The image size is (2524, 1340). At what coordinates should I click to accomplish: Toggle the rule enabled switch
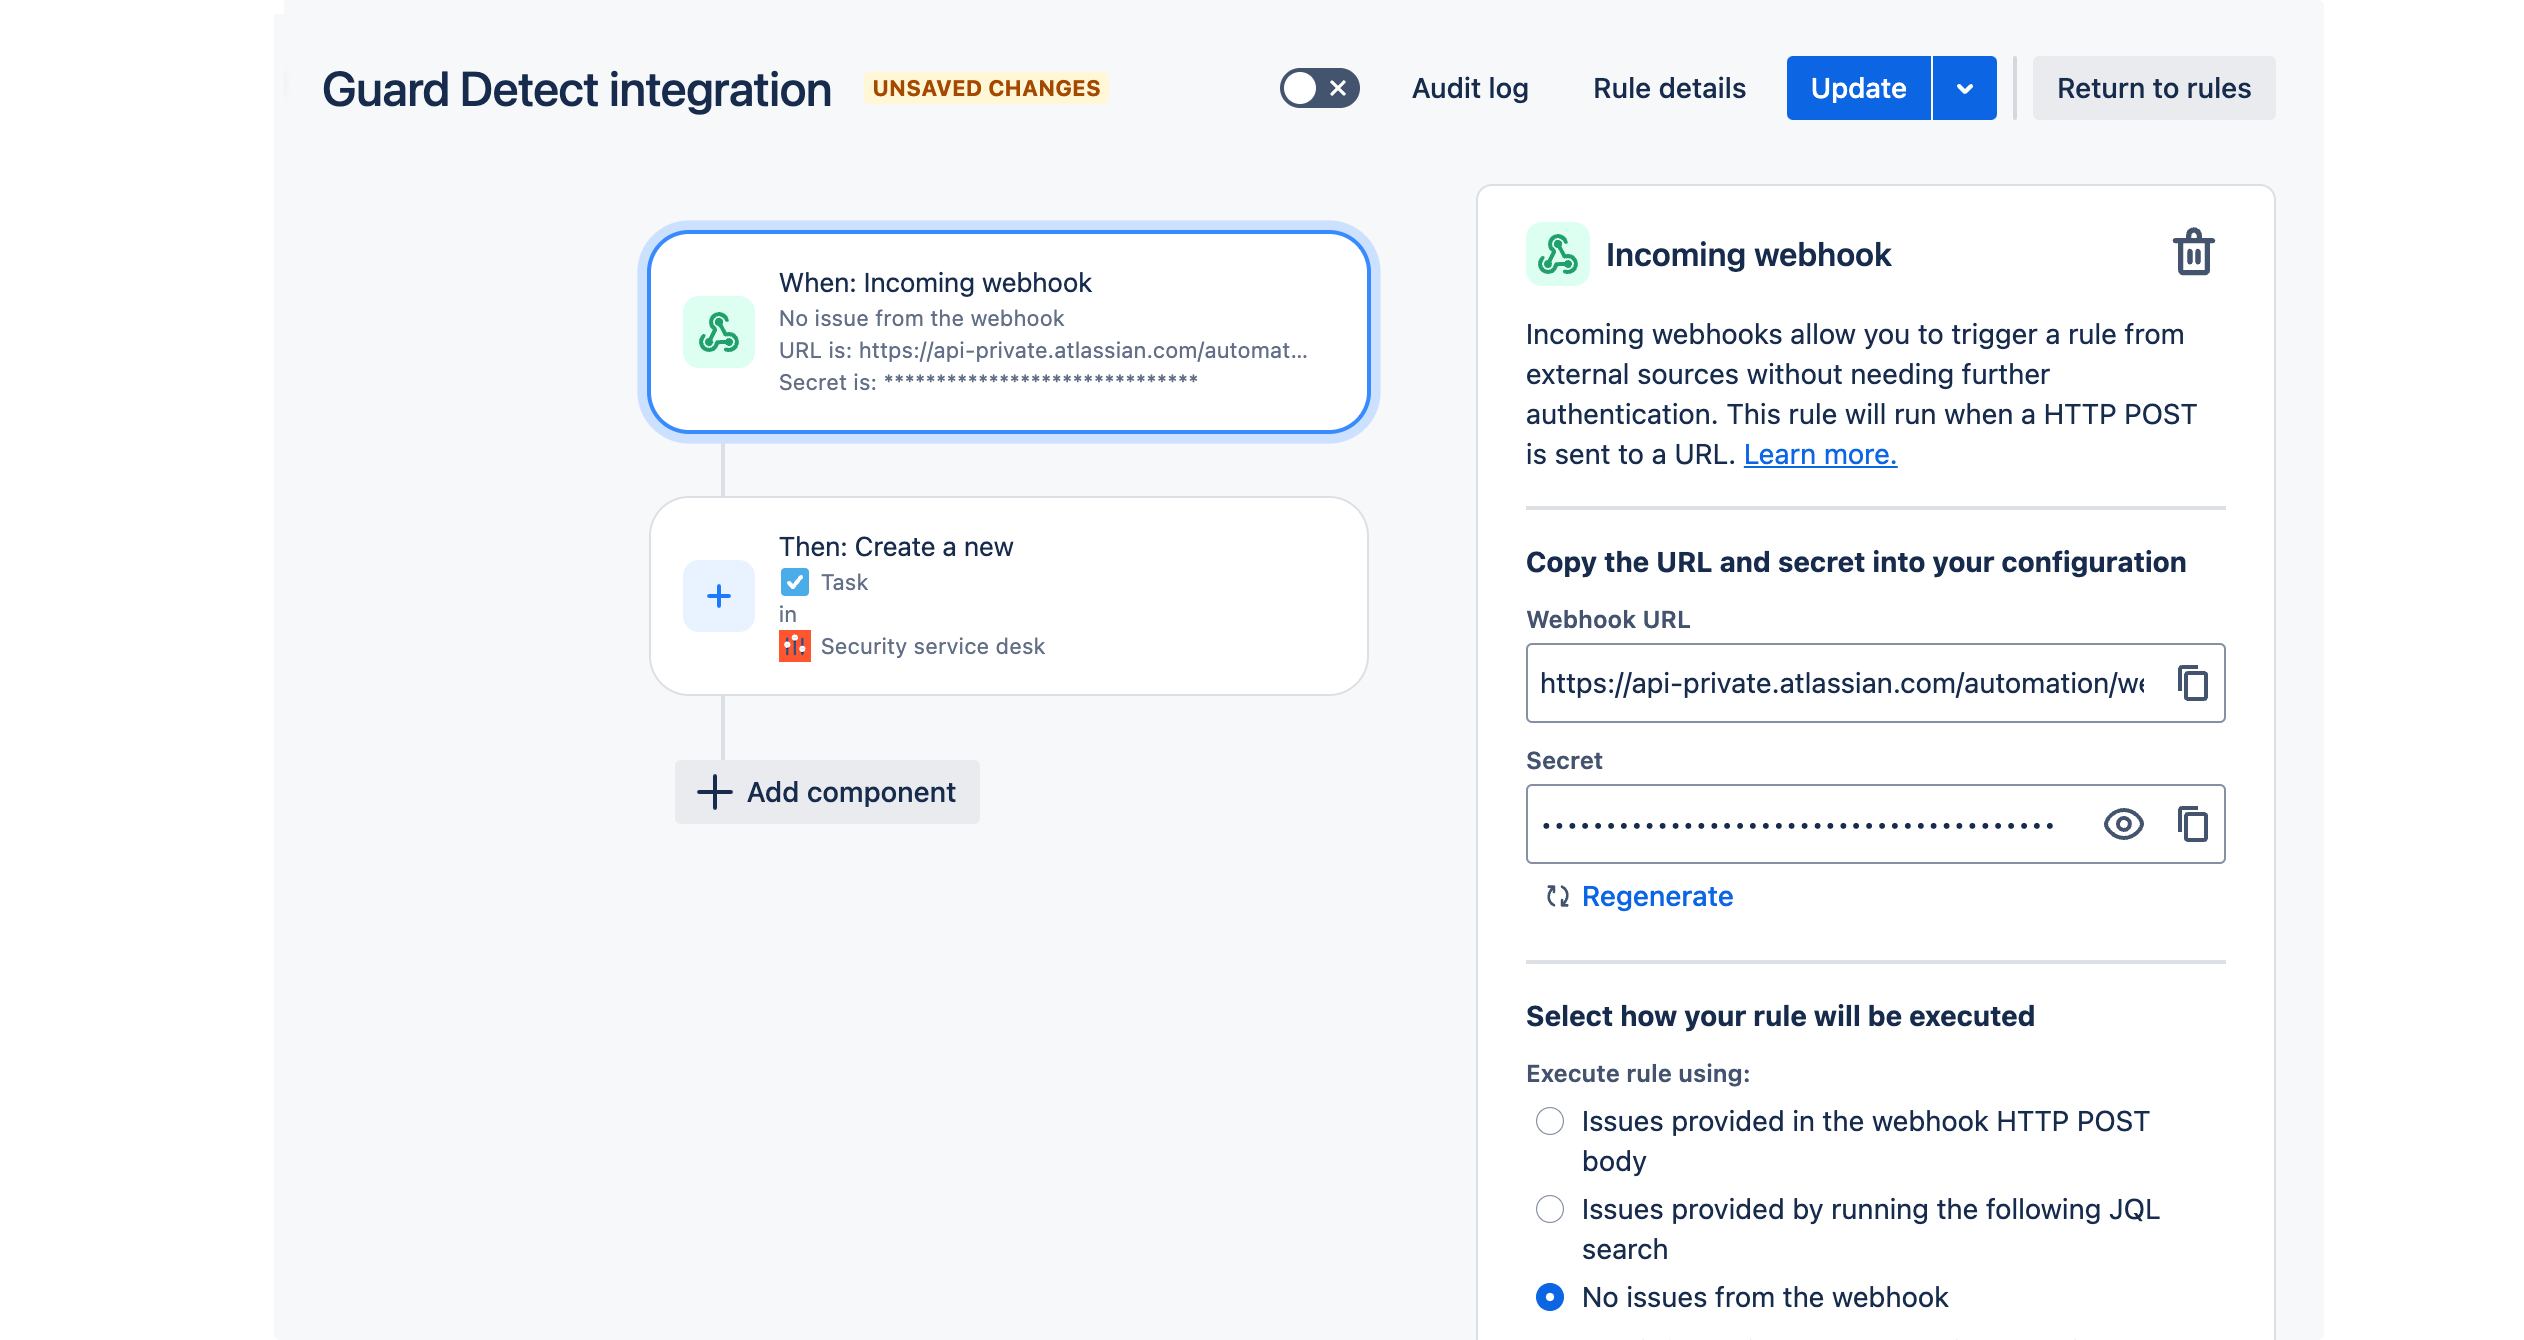[x=1319, y=88]
